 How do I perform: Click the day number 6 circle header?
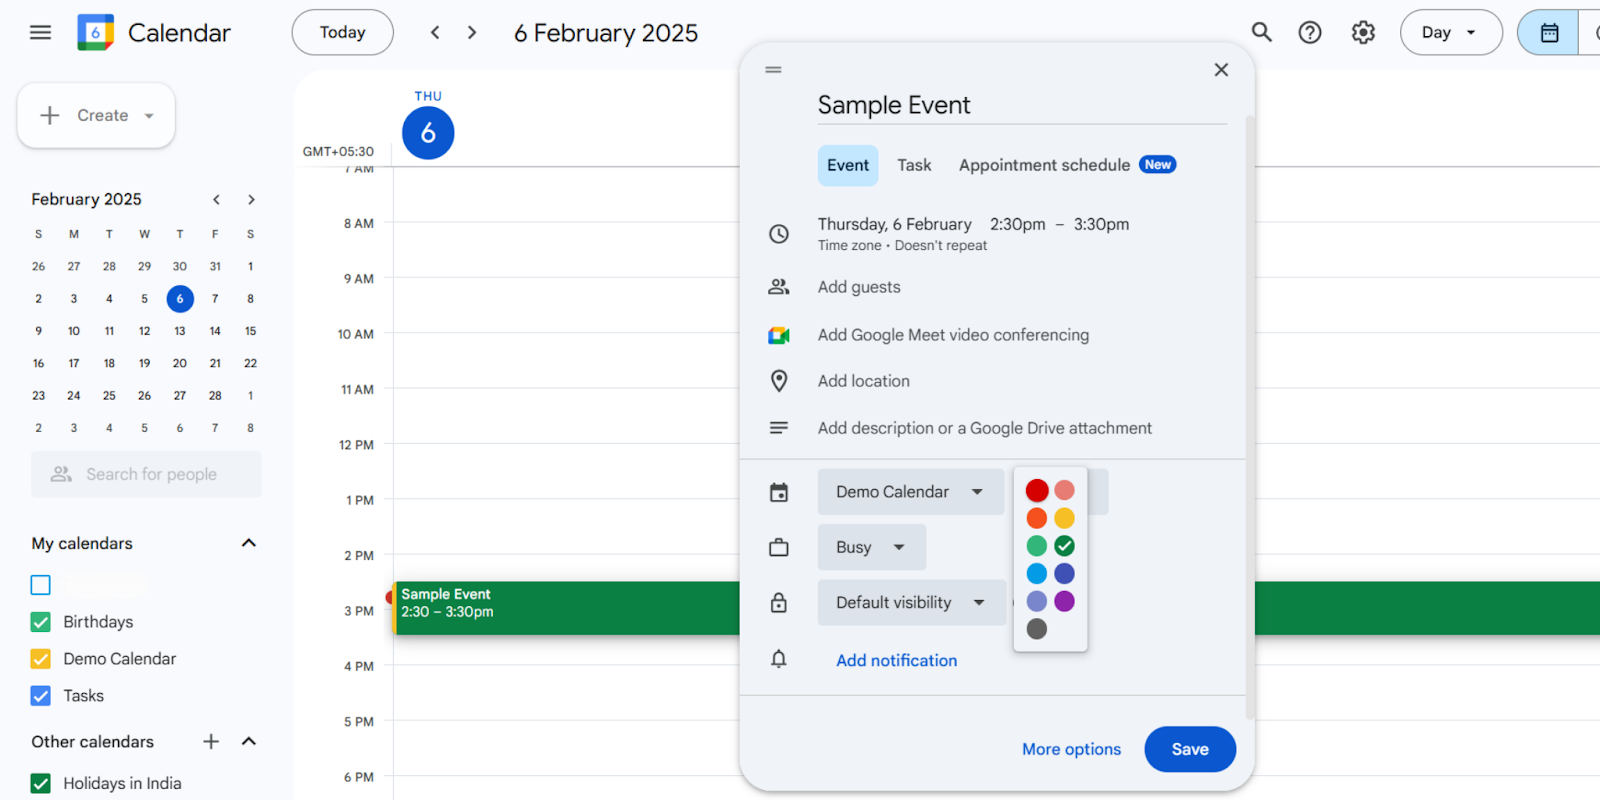(x=428, y=133)
